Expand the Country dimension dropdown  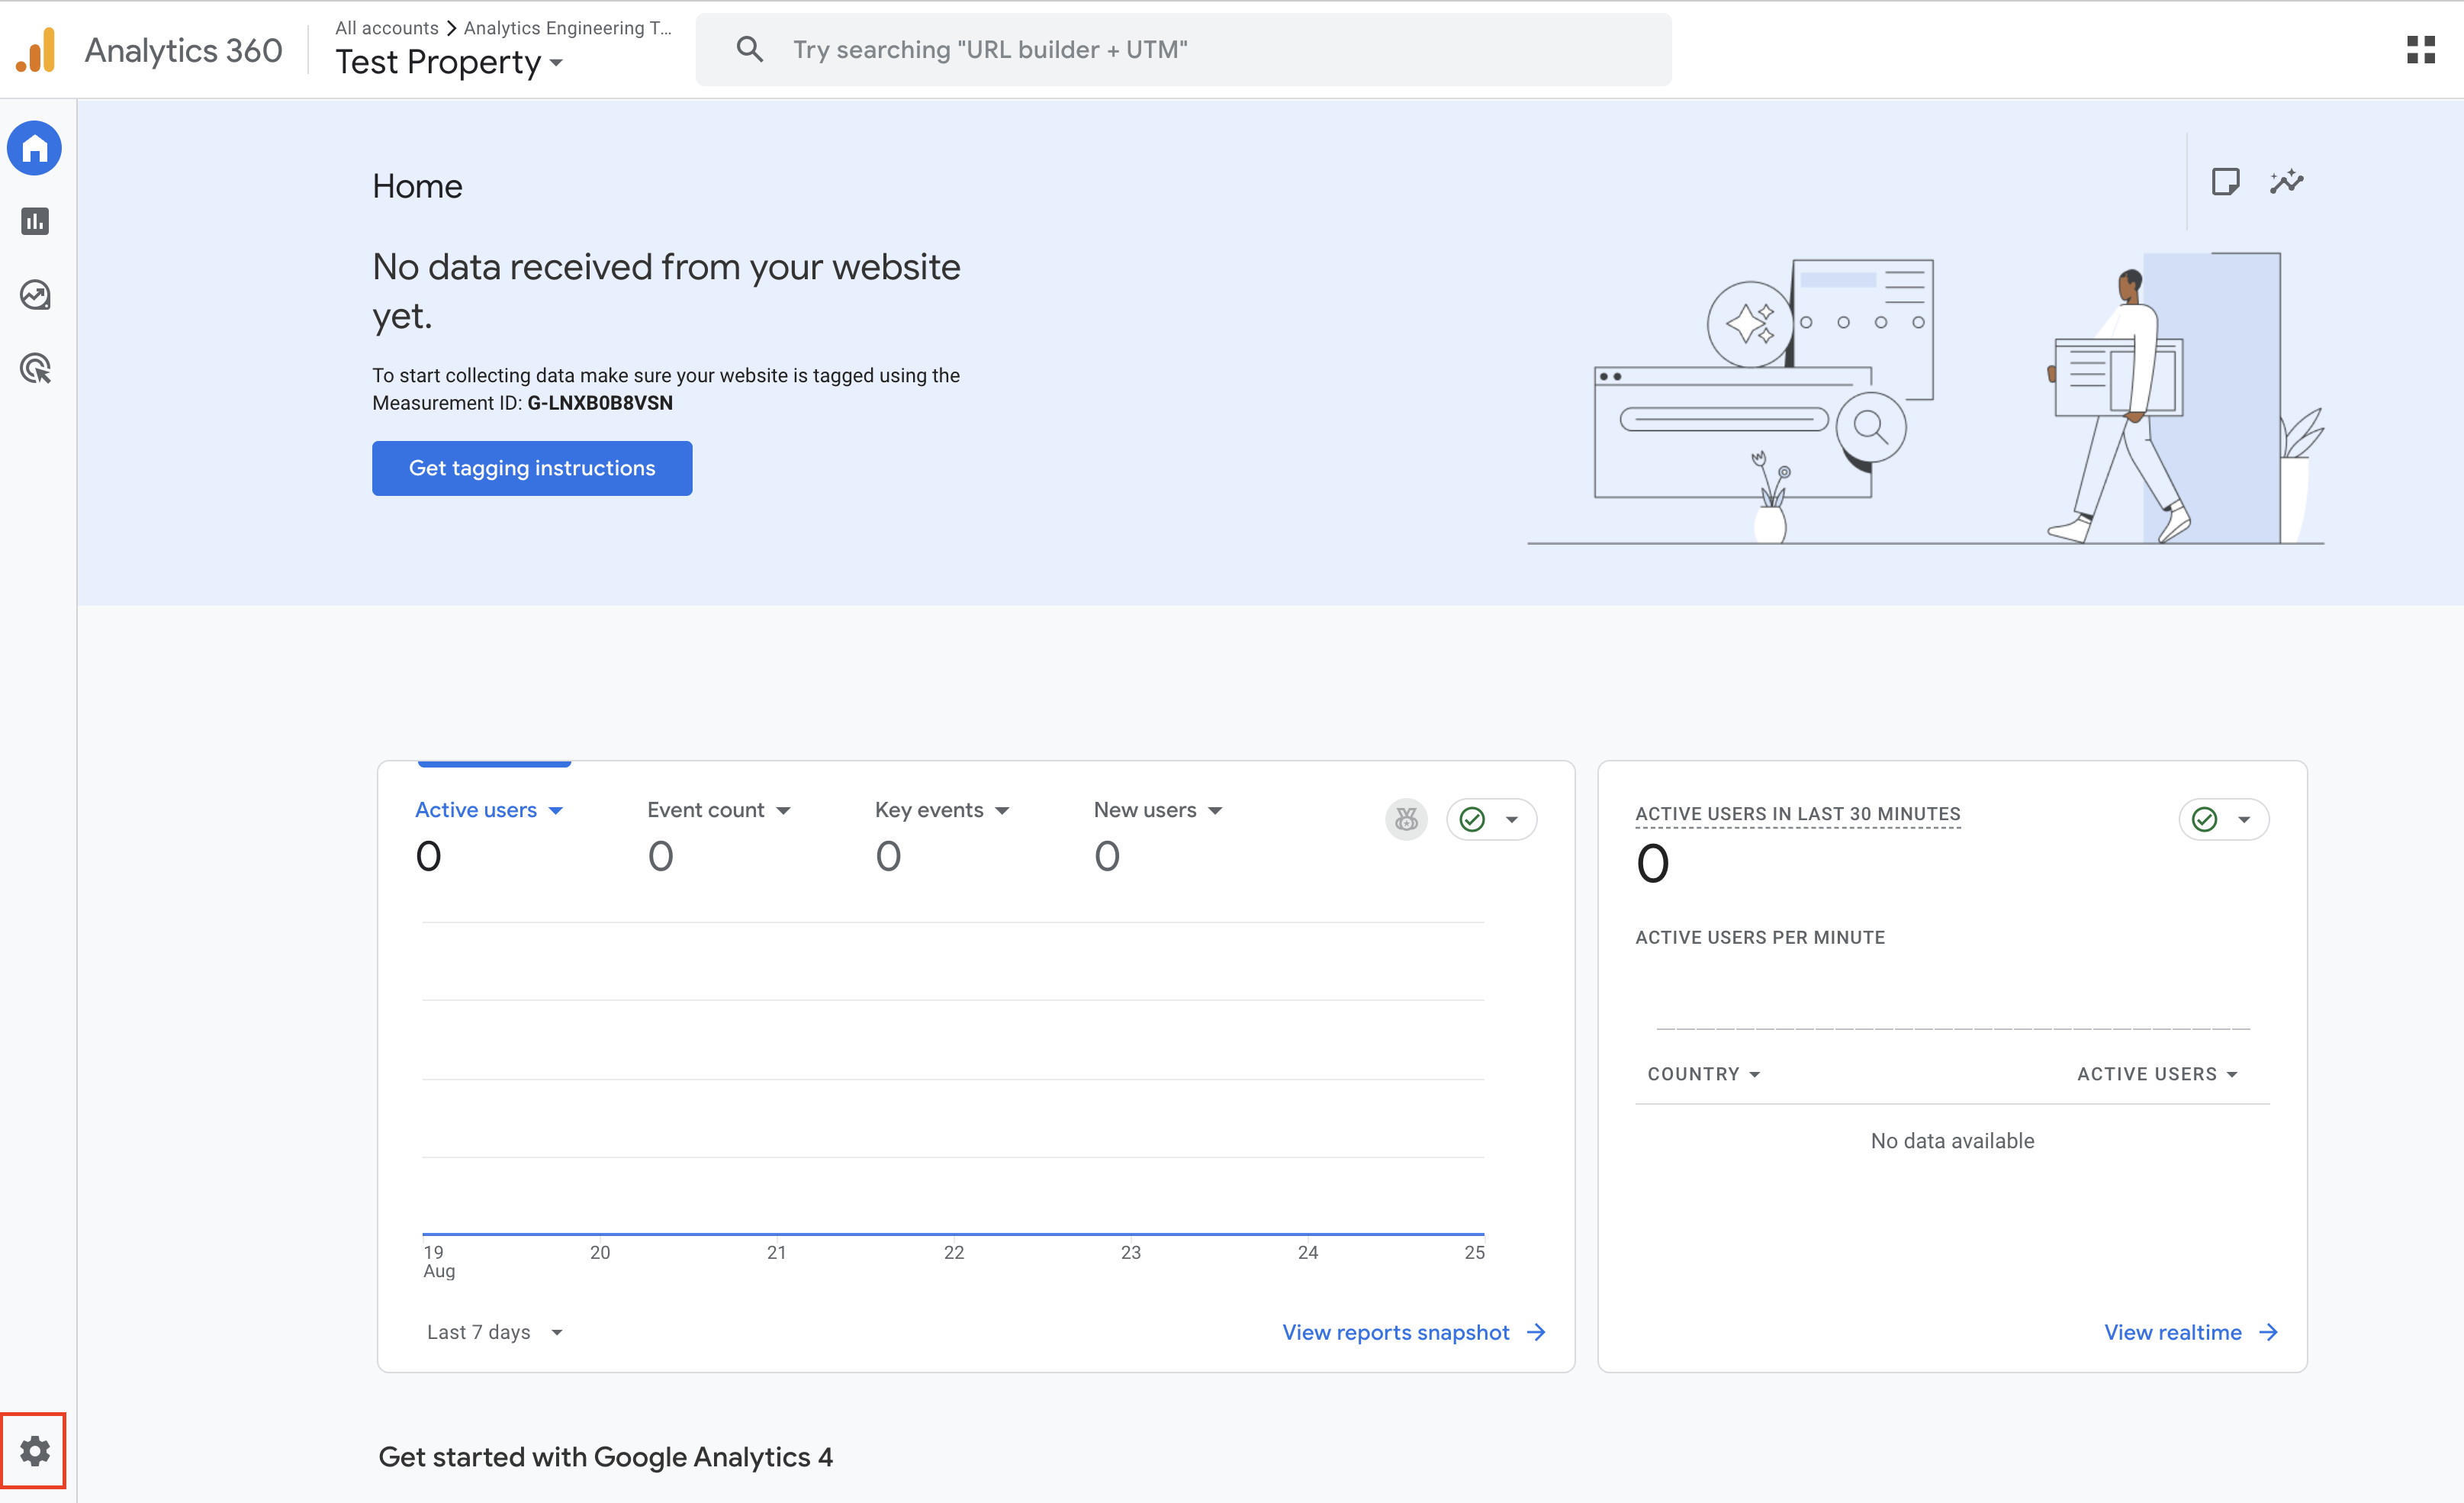click(1703, 1074)
